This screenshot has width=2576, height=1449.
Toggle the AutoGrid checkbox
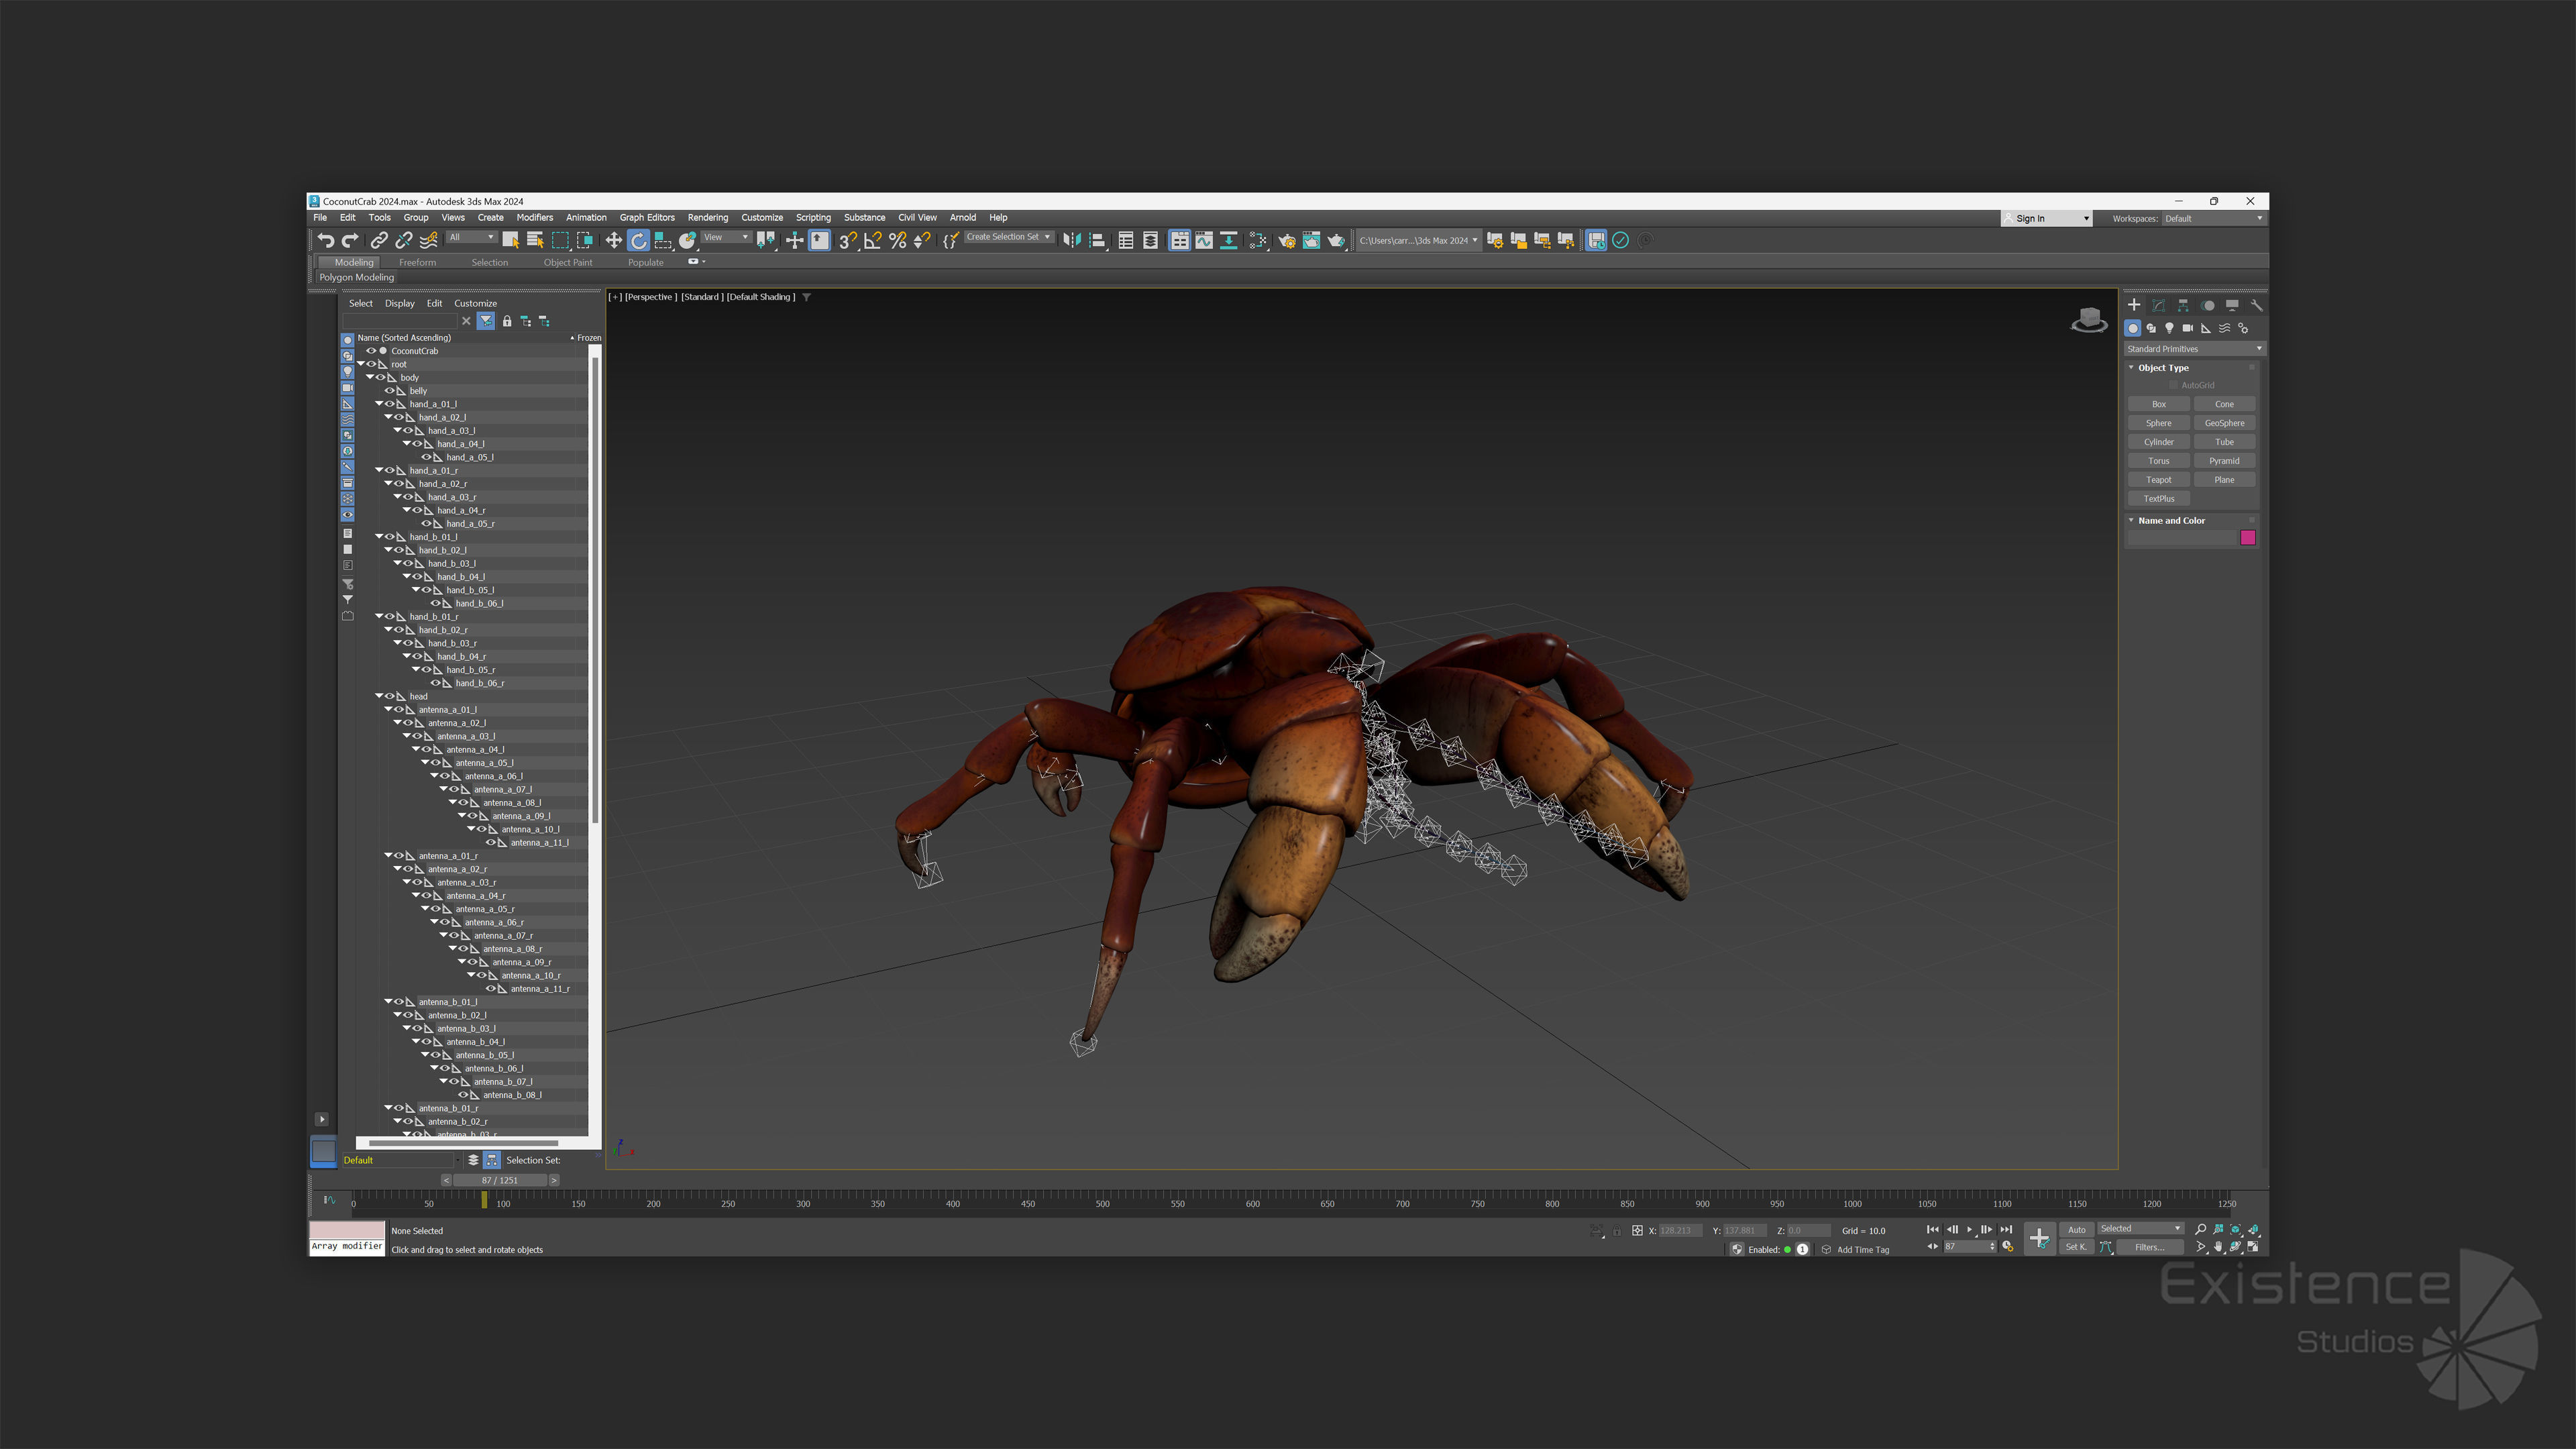pos(2173,385)
